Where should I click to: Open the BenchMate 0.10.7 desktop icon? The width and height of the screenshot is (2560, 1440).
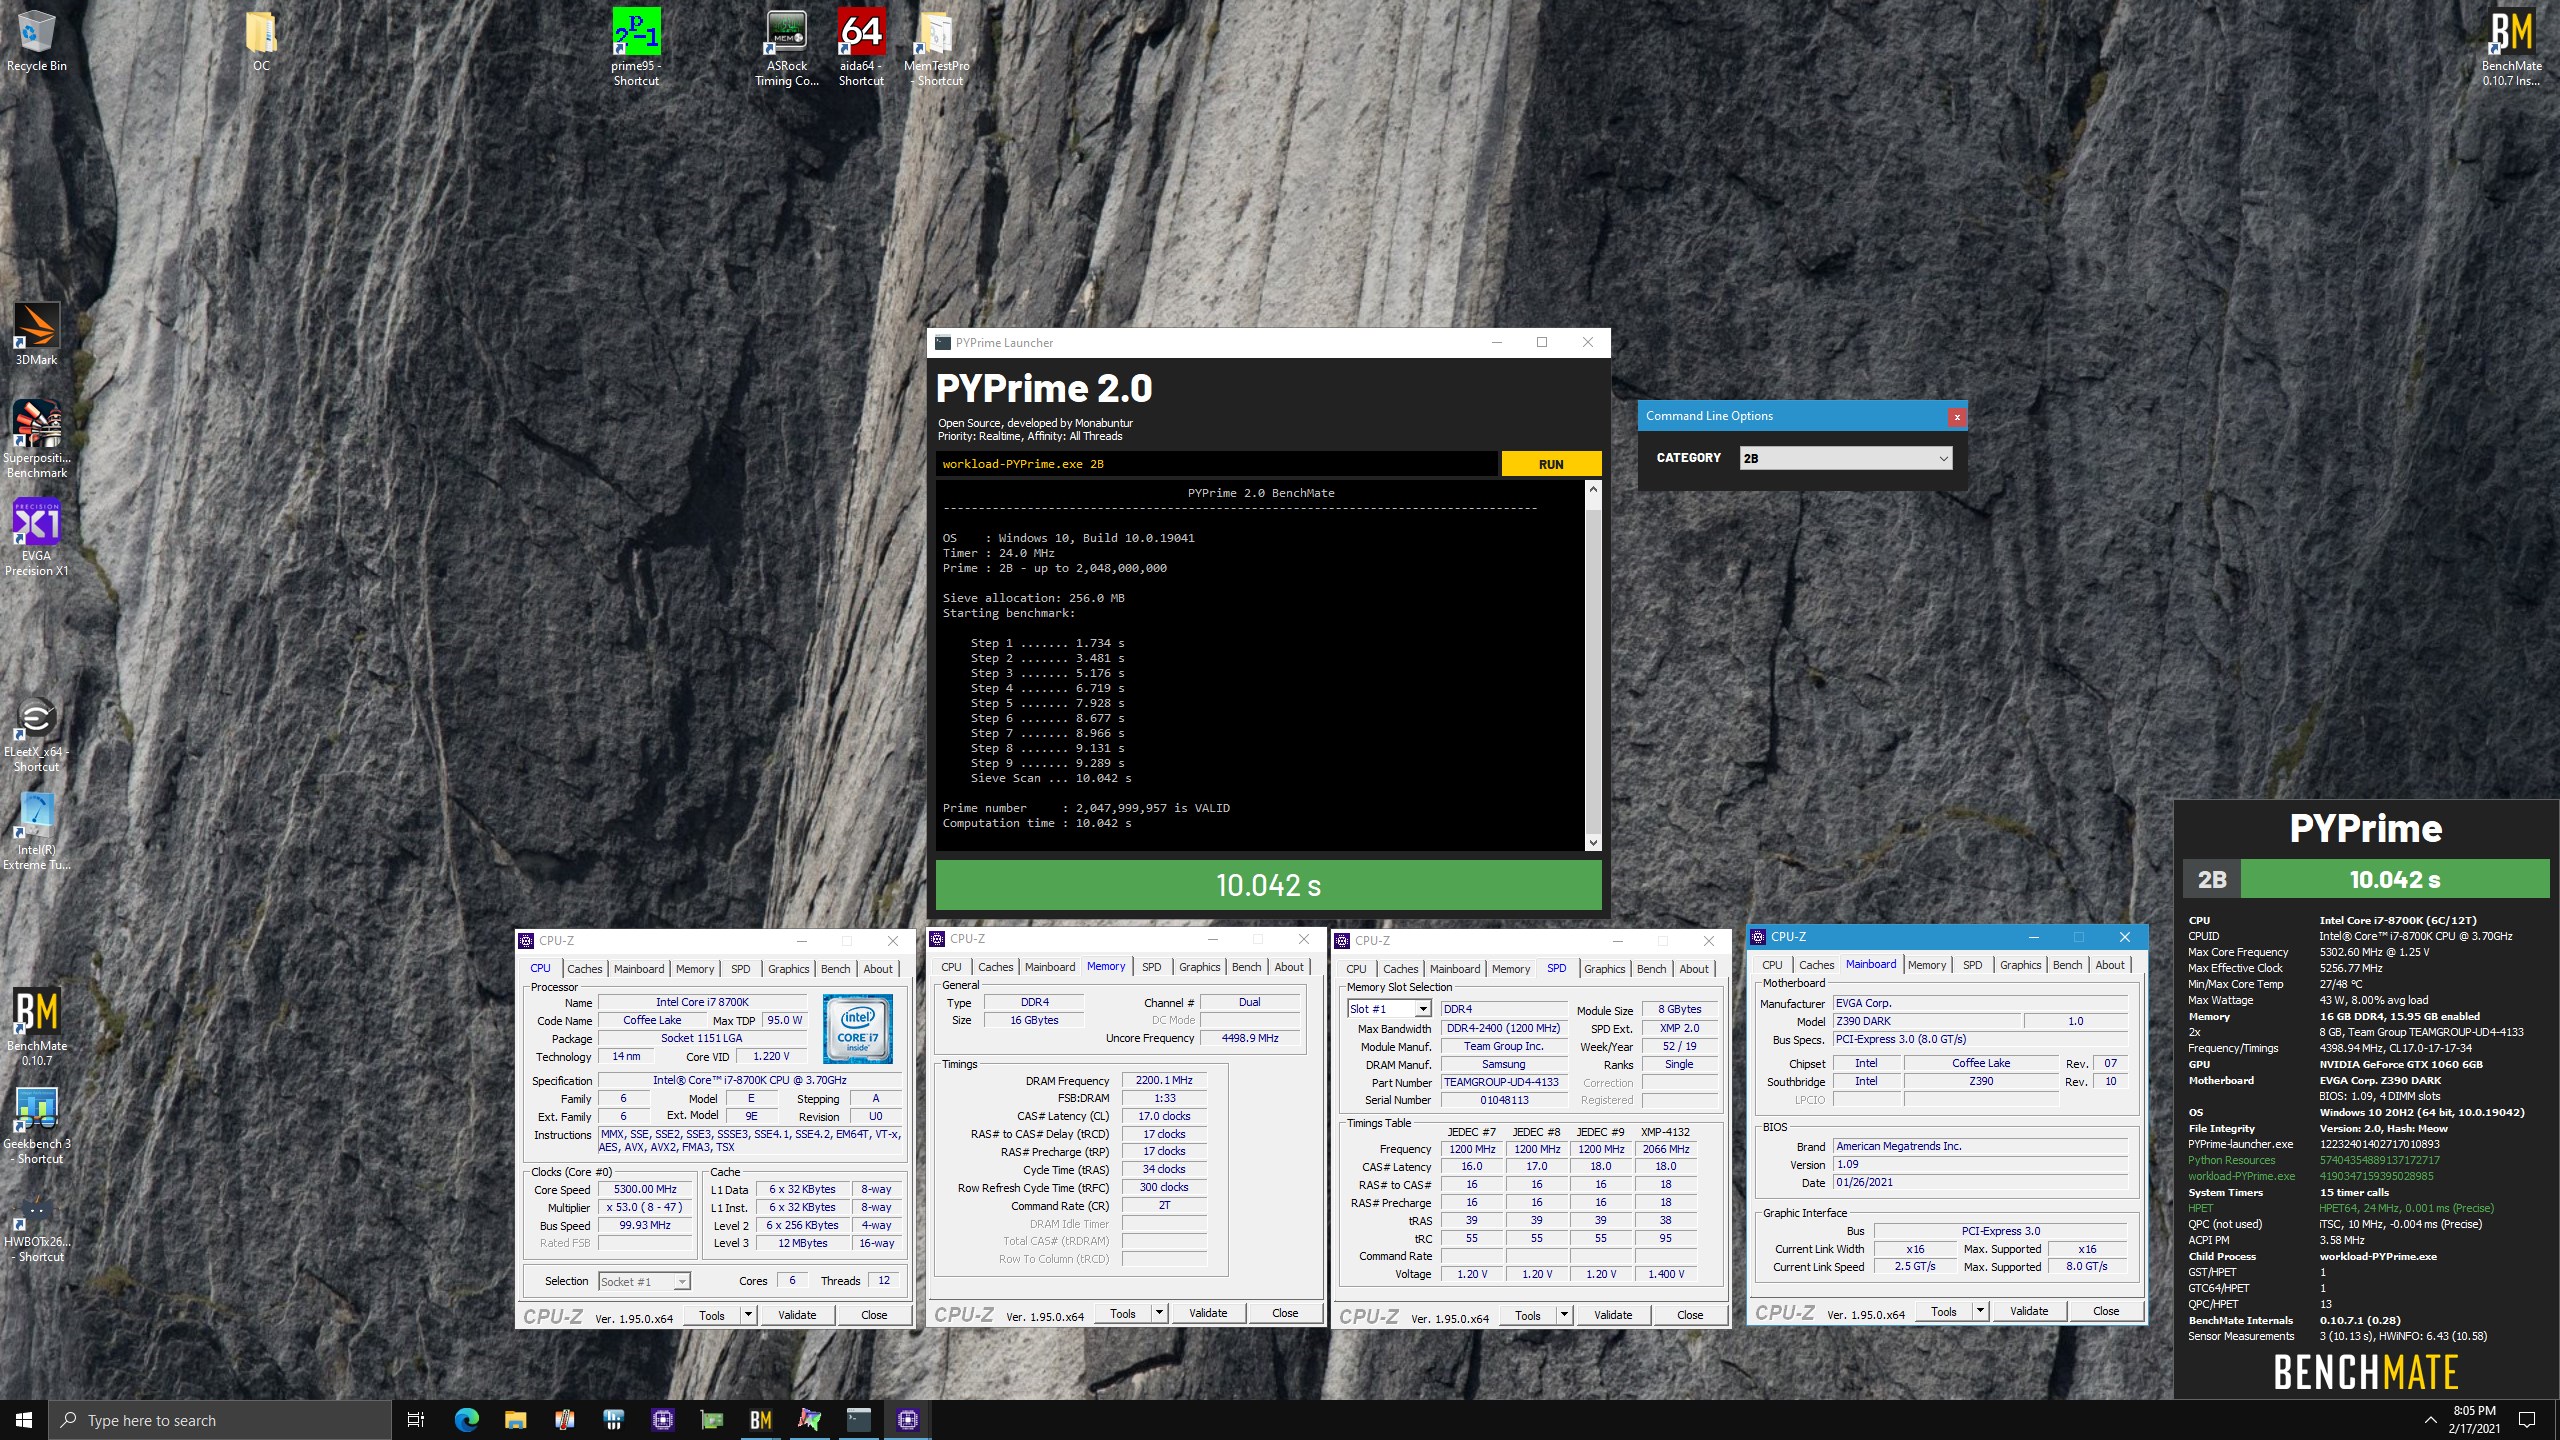coord(36,1028)
